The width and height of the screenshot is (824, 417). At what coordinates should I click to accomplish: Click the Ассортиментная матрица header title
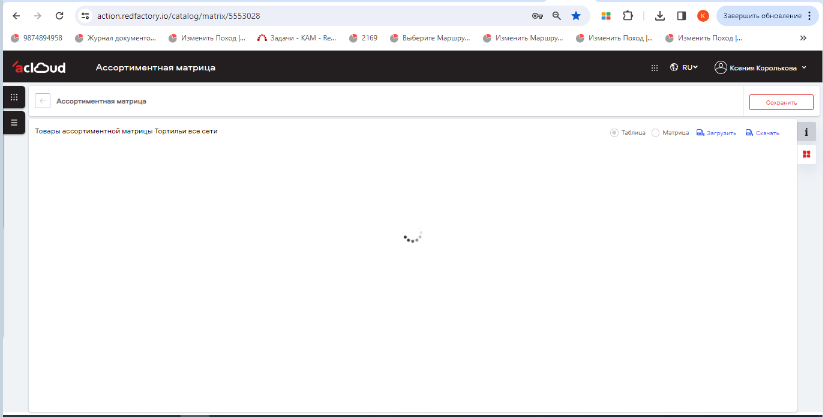[x=156, y=68]
